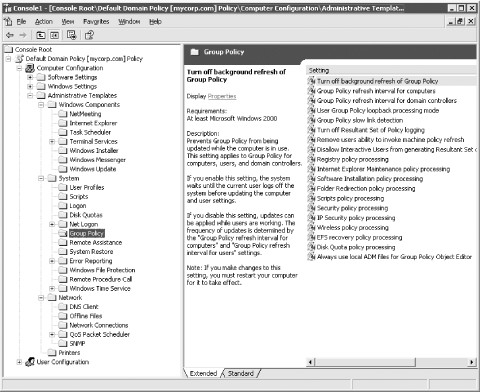Click the Task Scheduler folder icon
This screenshot has height=392, width=481.
point(63,132)
